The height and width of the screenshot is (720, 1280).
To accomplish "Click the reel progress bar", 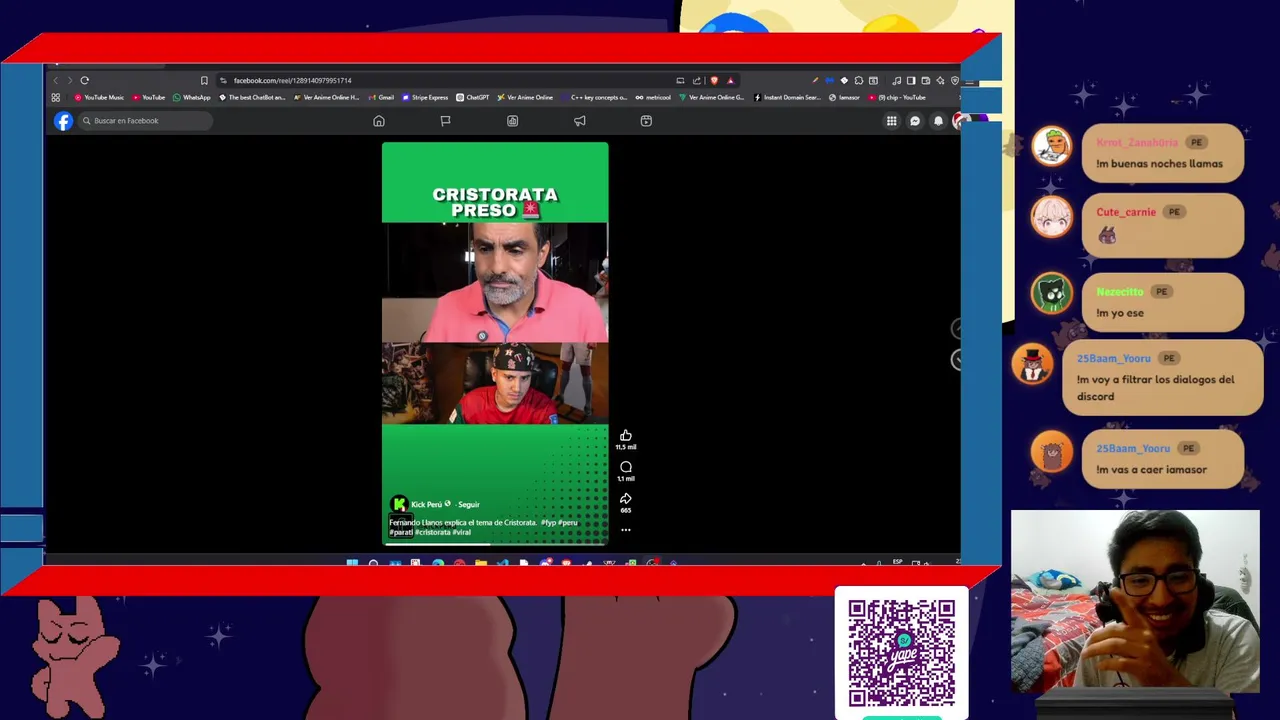I will click(495, 544).
